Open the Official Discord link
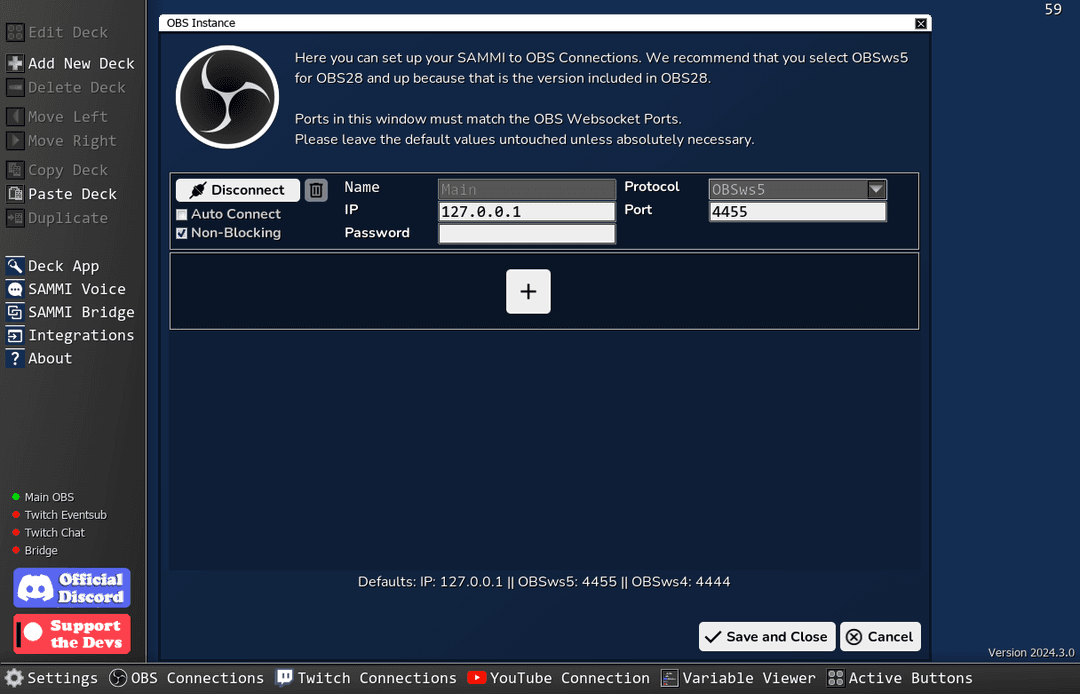 click(72, 588)
